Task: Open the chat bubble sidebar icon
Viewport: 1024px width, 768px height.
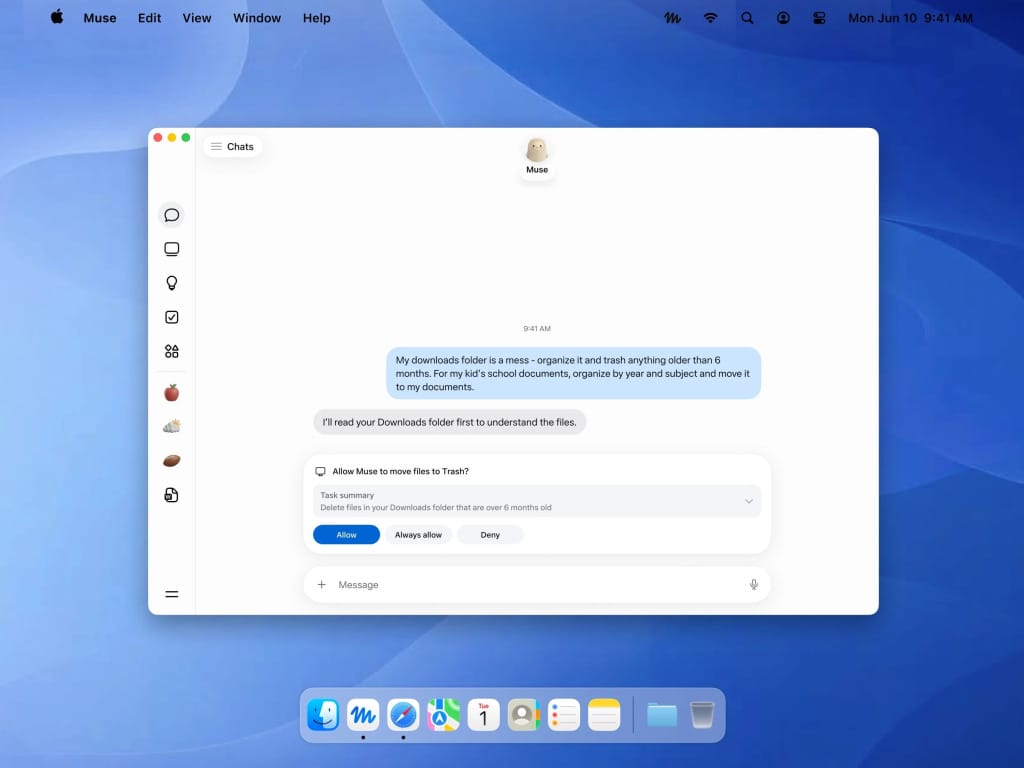Action: (172, 215)
